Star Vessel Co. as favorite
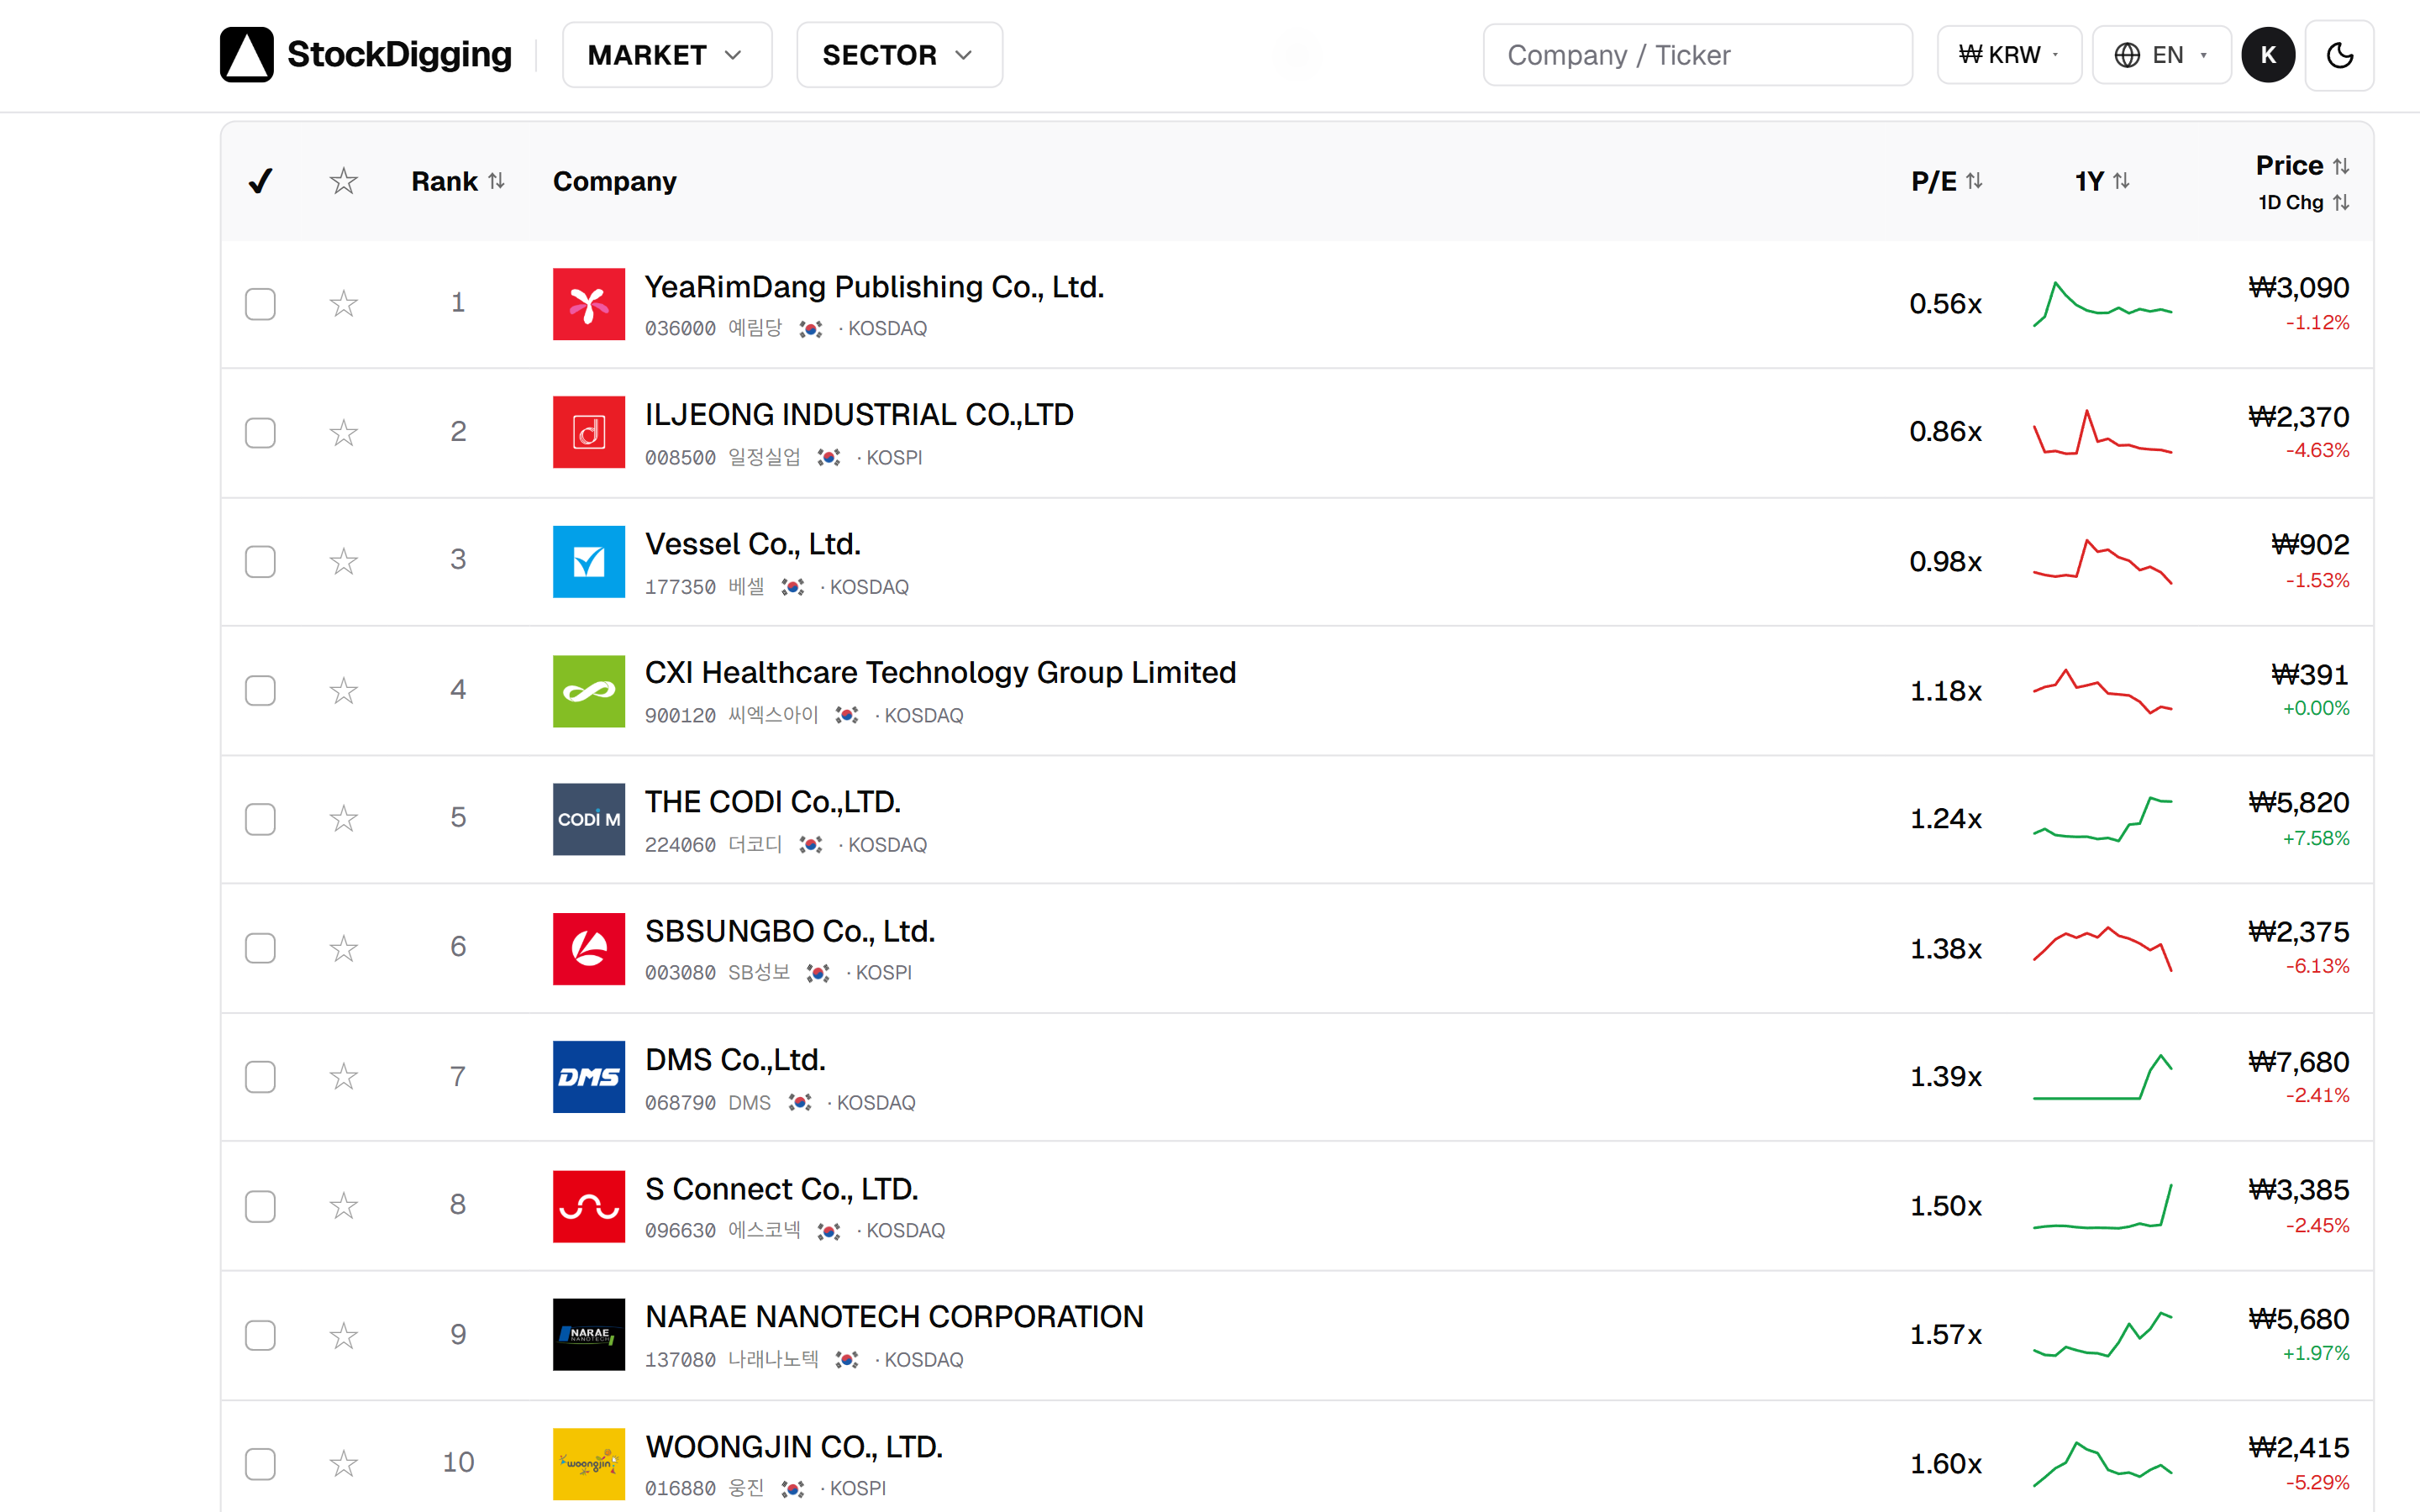The width and height of the screenshot is (2420, 1512). (344, 561)
